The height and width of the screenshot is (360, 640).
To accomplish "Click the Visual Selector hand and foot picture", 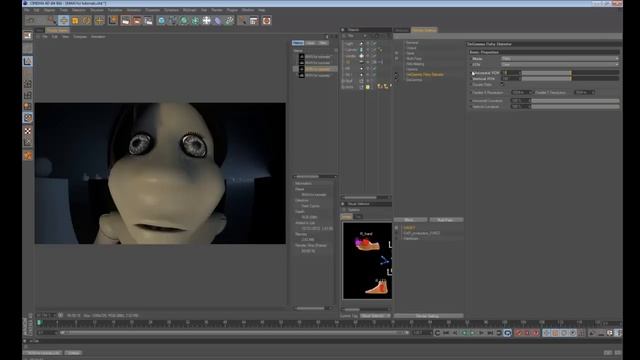I will [367, 260].
